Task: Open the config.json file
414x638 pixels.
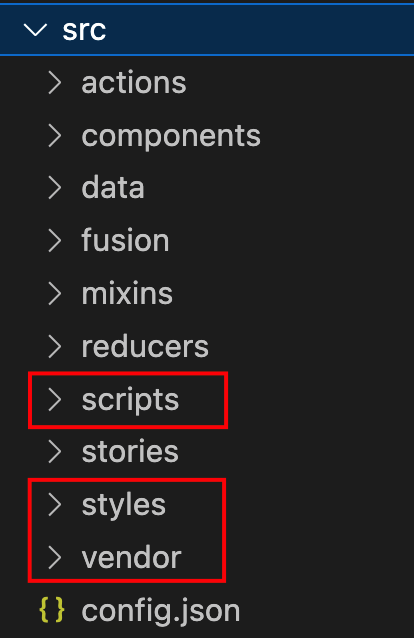Action: point(207,610)
